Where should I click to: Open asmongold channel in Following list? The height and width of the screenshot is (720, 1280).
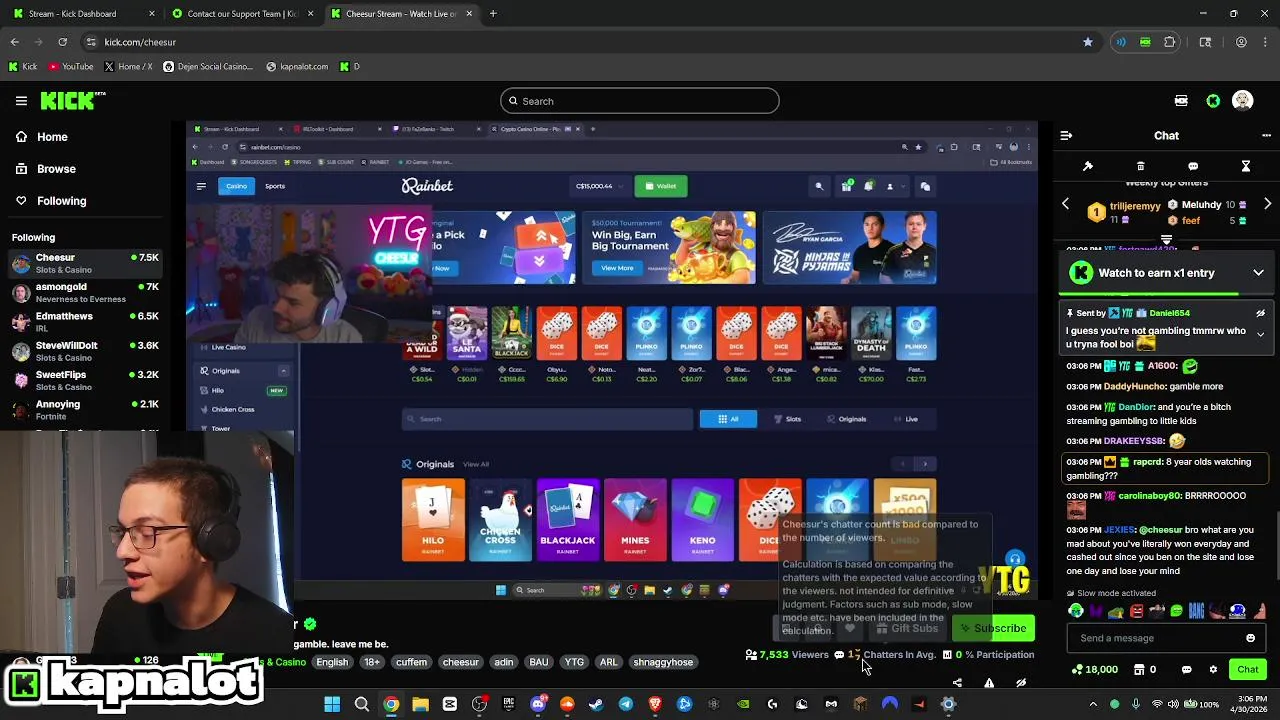pos(86,293)
